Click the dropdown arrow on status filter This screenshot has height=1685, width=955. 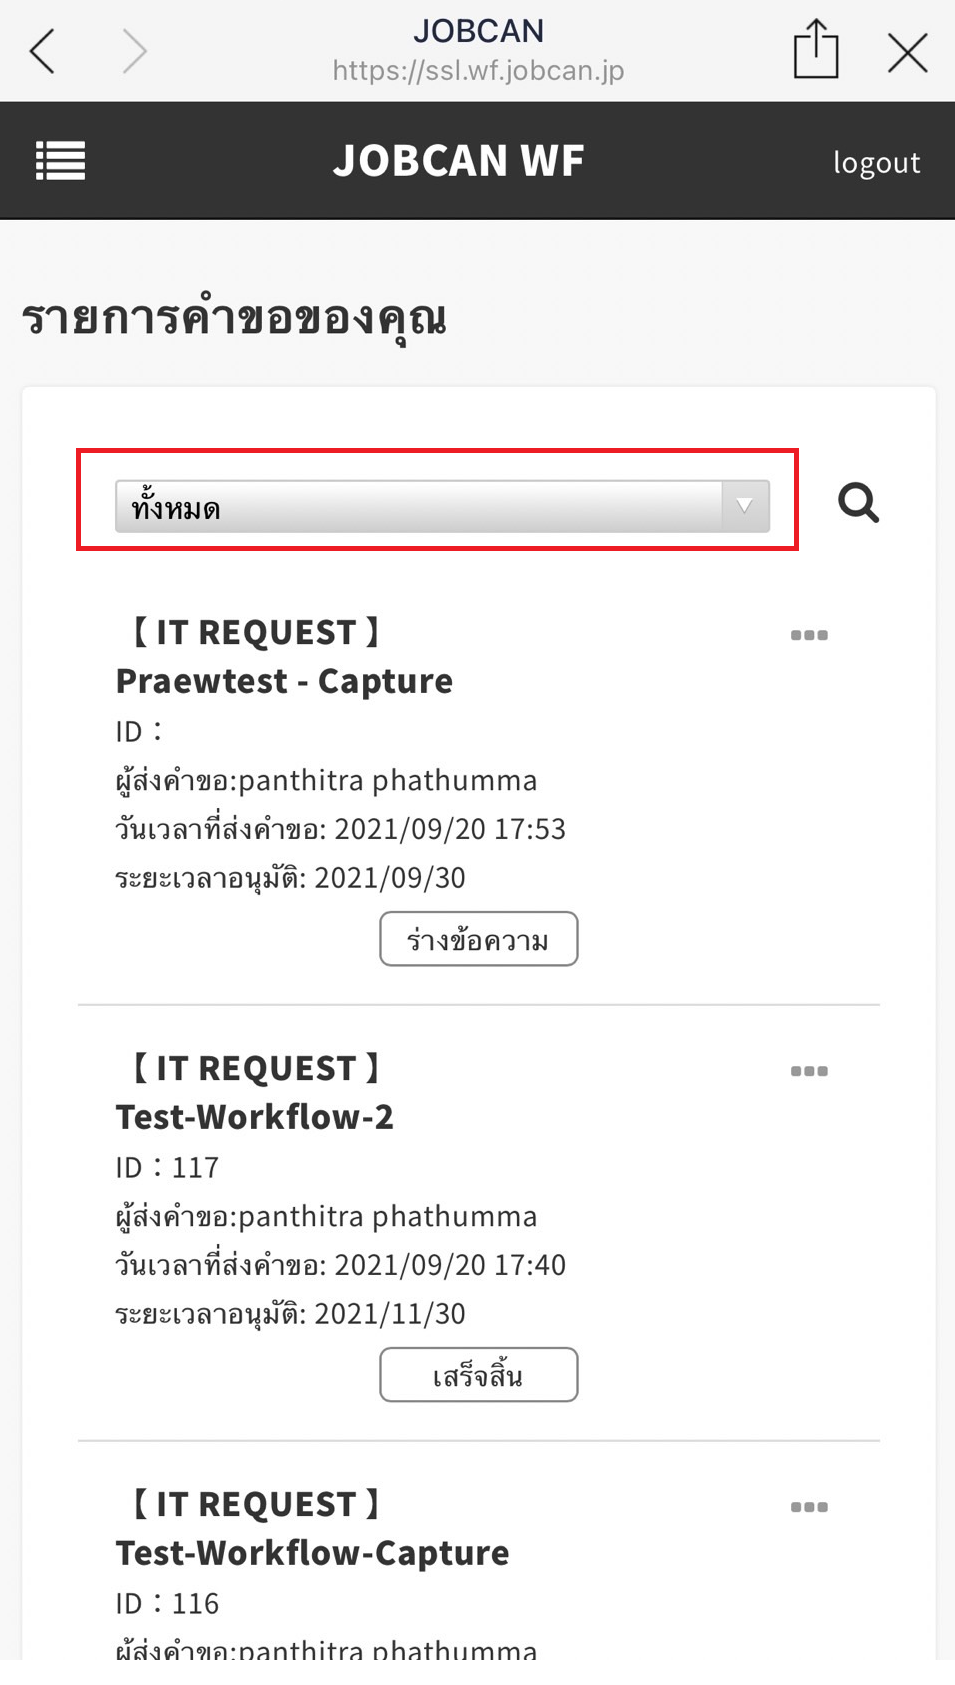pos(744,506)
